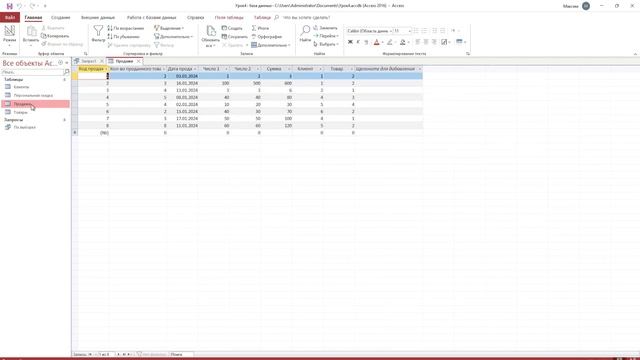Click the navigation pane search field

[x=33, y=72]
